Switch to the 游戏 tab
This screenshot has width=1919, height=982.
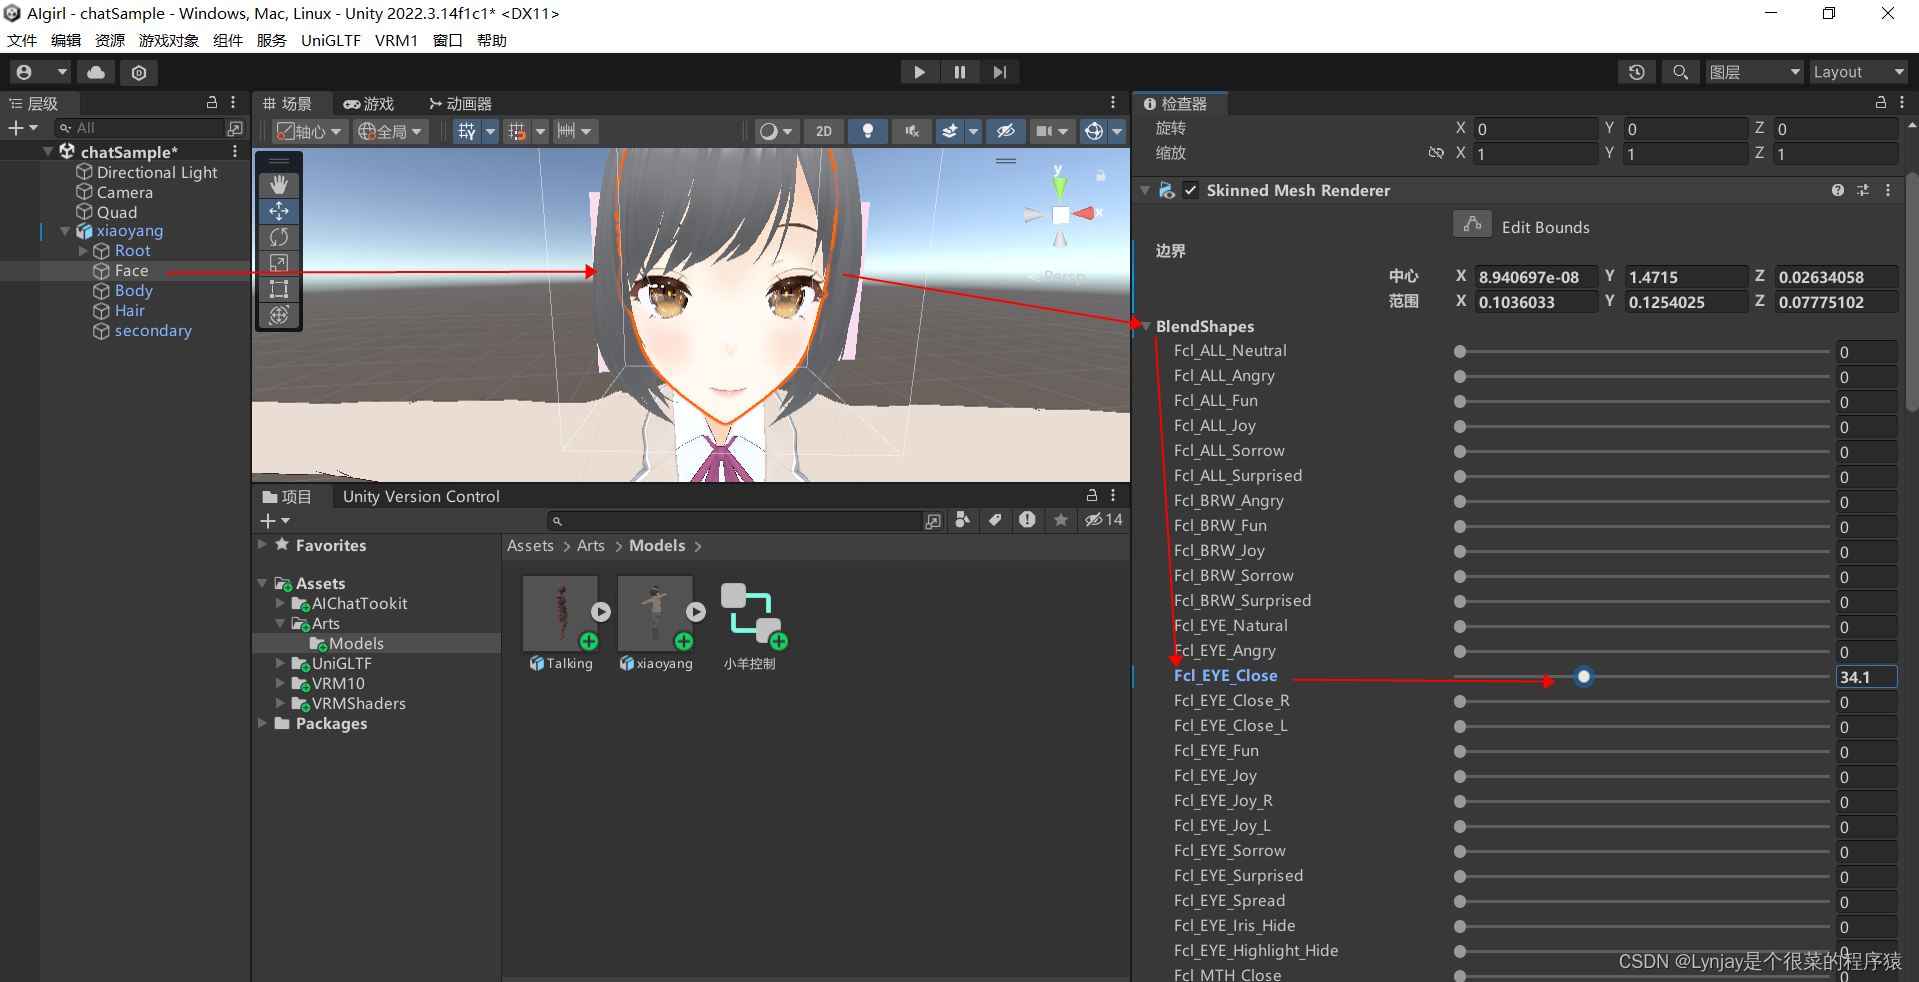coord(368,103)
